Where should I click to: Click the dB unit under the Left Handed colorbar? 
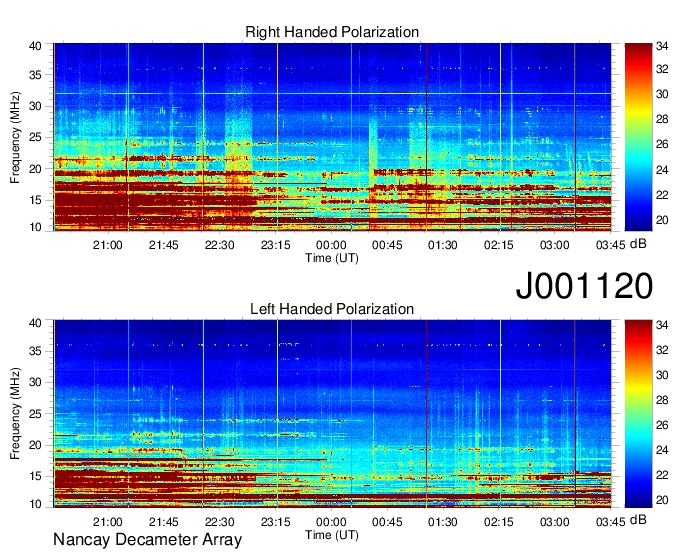point(638,519)
